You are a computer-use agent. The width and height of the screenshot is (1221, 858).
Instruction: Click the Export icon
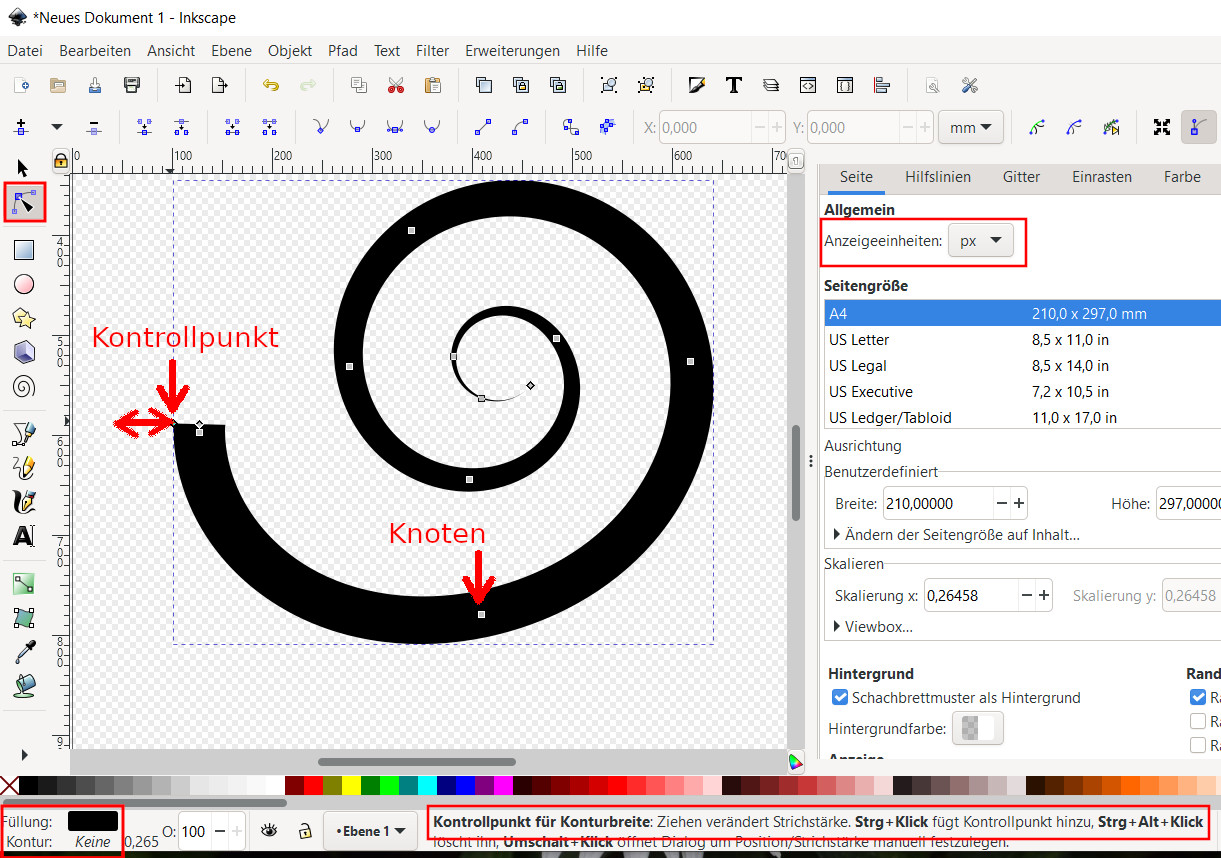coord(219,85)
